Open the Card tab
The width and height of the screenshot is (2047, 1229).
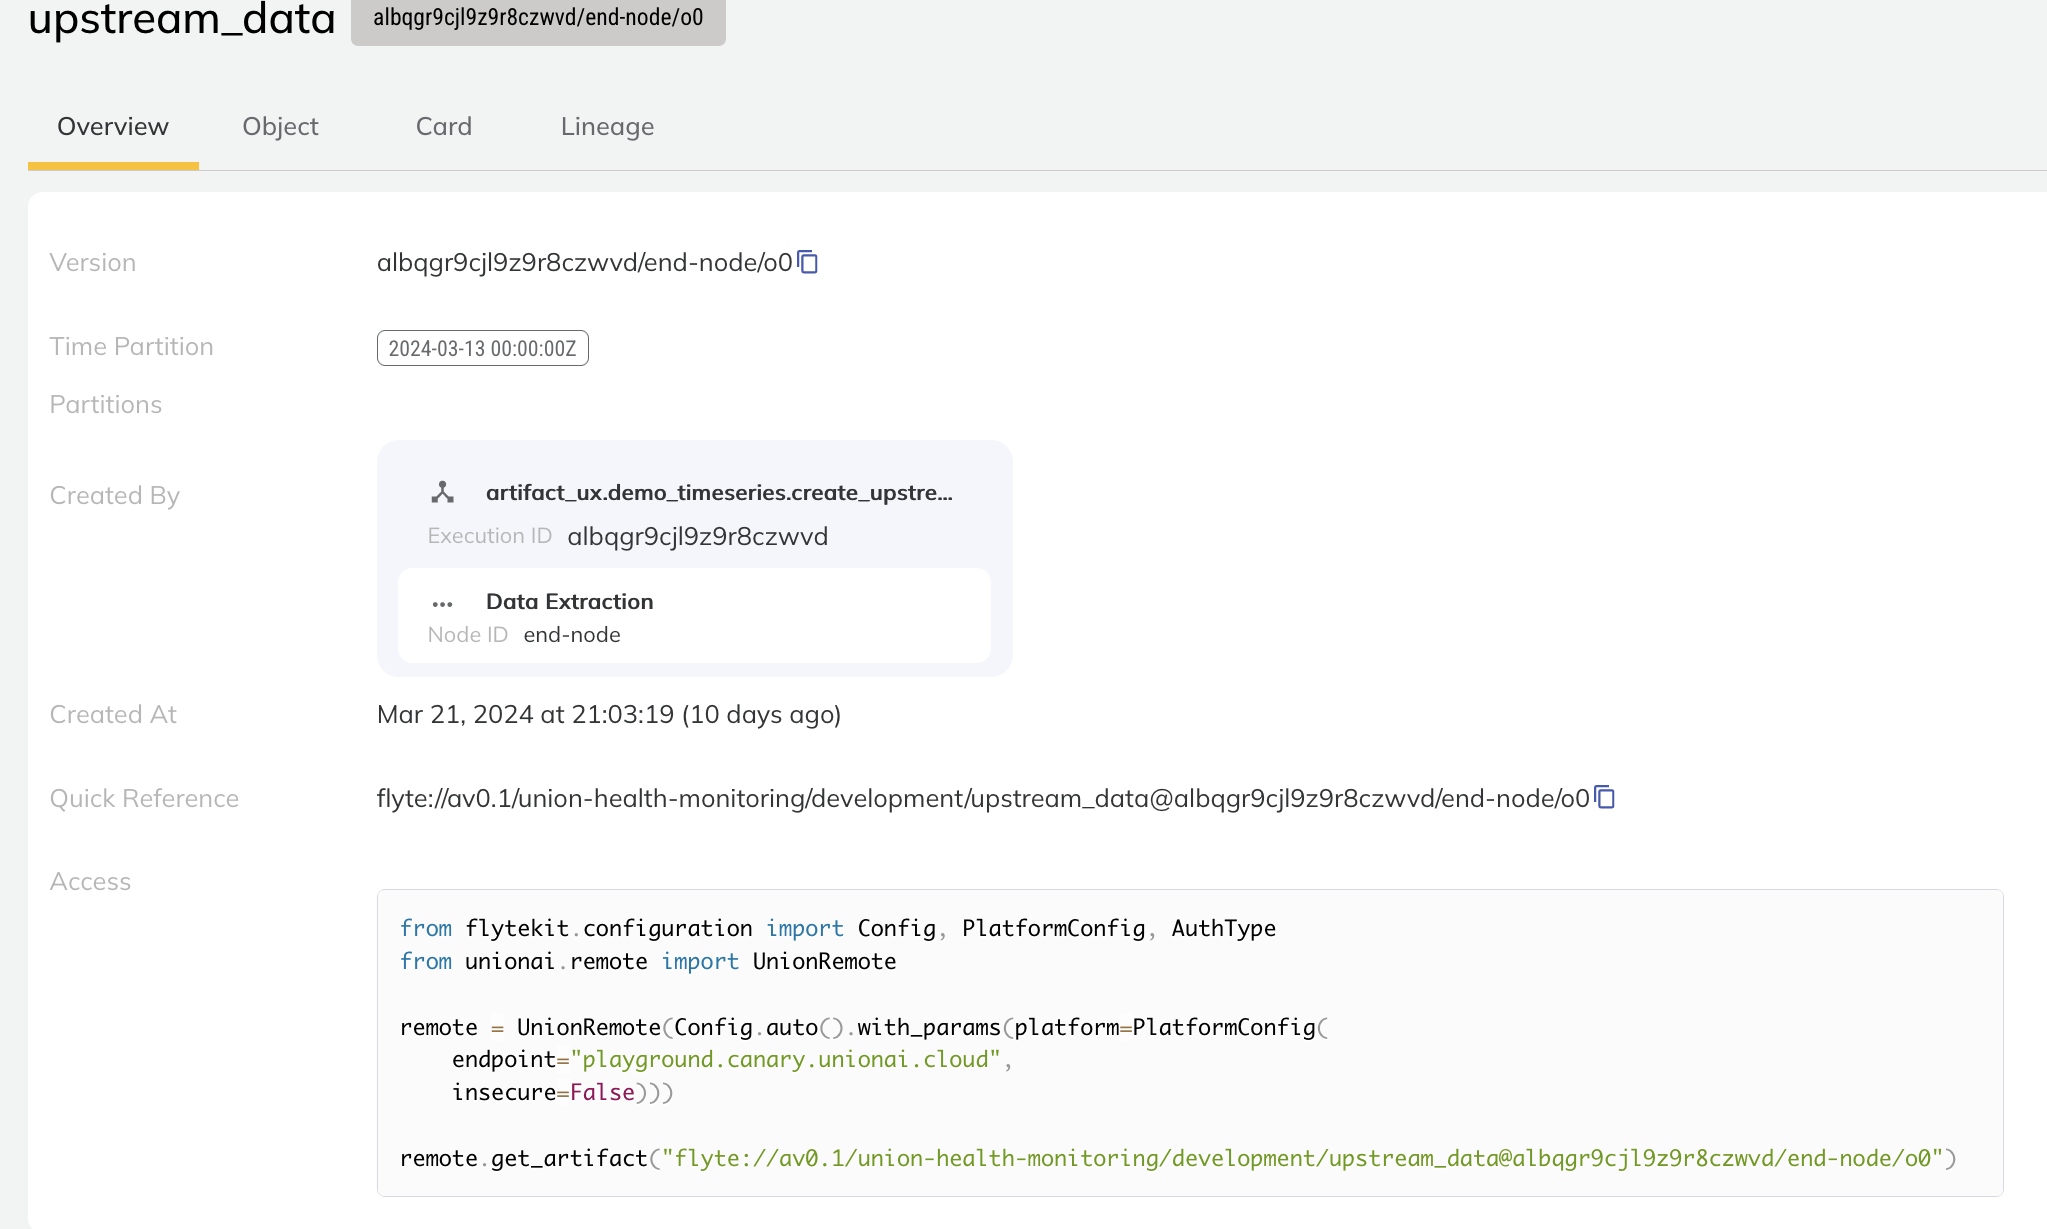click(444, 127)
